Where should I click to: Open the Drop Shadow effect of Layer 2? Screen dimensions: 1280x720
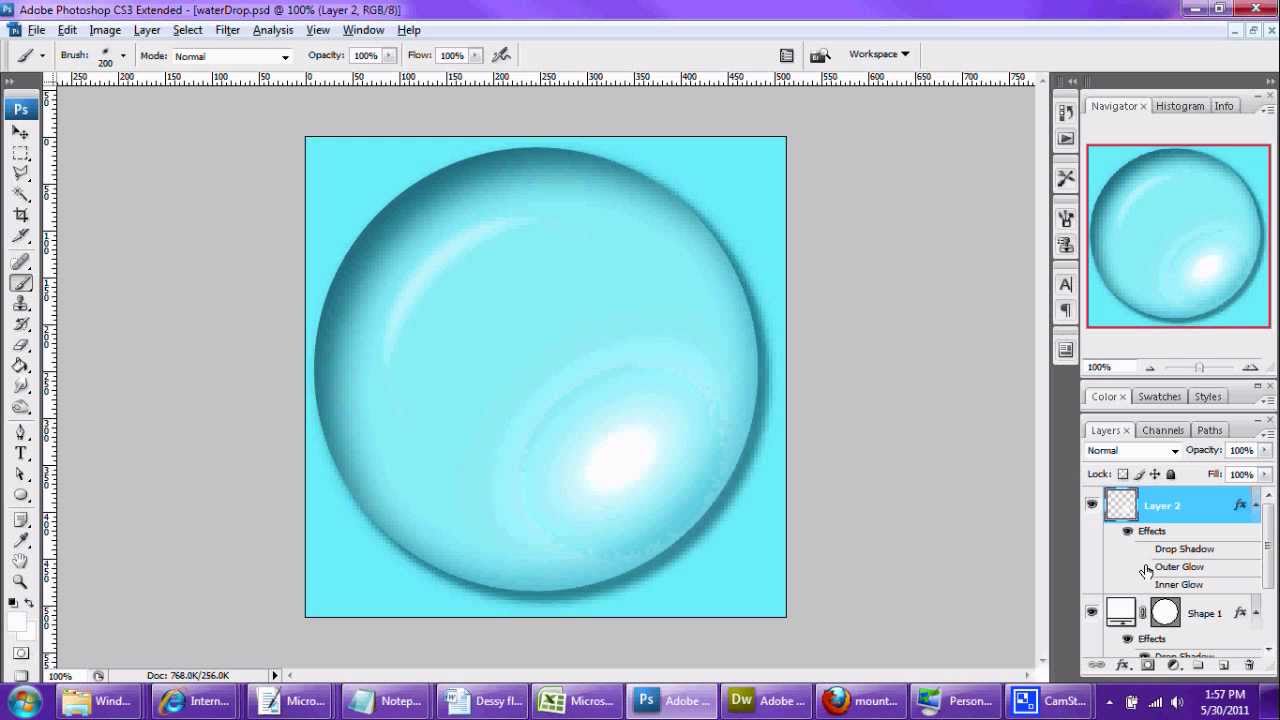tap(1184, 549)
